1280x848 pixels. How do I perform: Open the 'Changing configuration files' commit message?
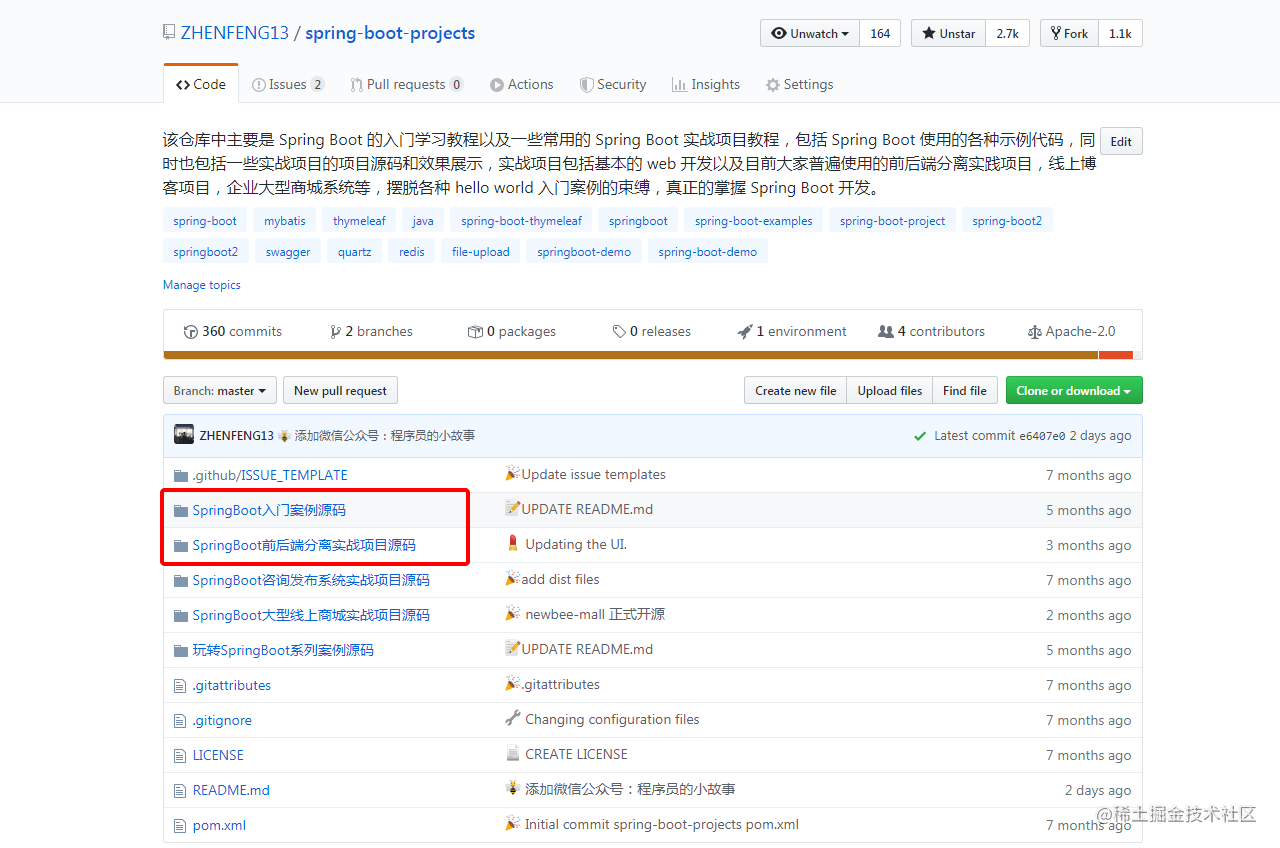[612, 719]
